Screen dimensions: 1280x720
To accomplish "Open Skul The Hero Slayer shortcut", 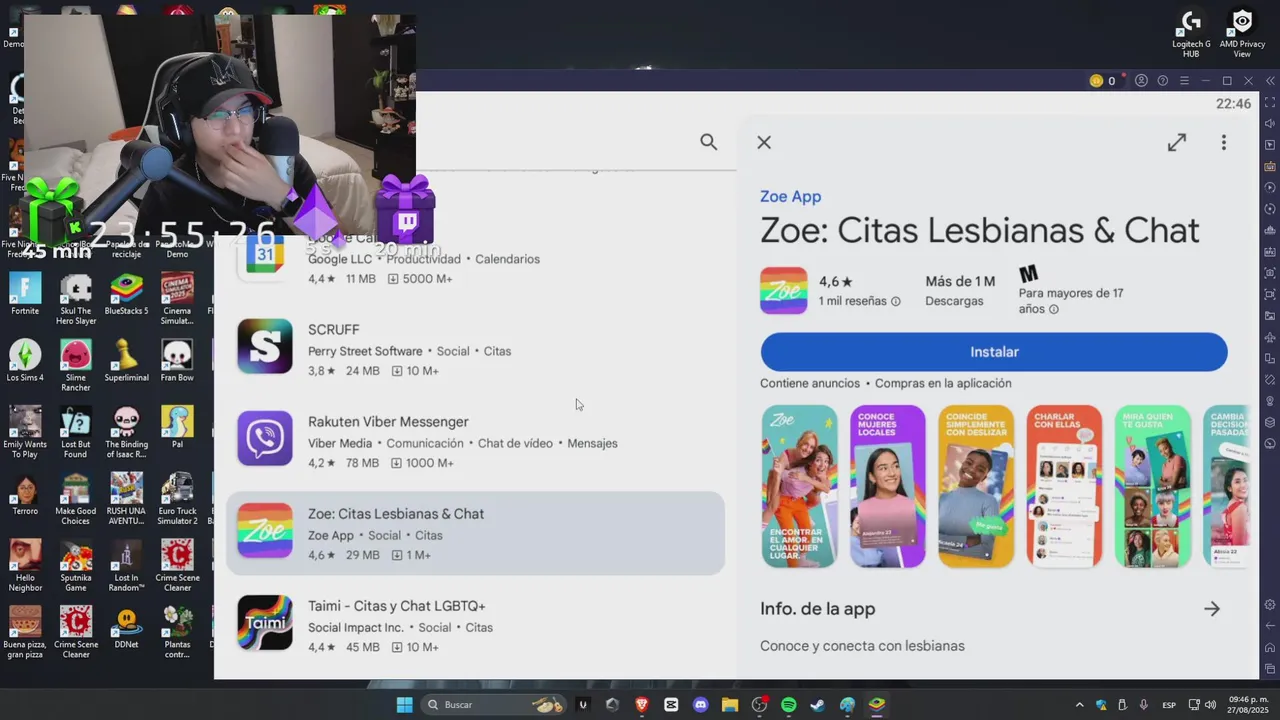I will [76, 299].
